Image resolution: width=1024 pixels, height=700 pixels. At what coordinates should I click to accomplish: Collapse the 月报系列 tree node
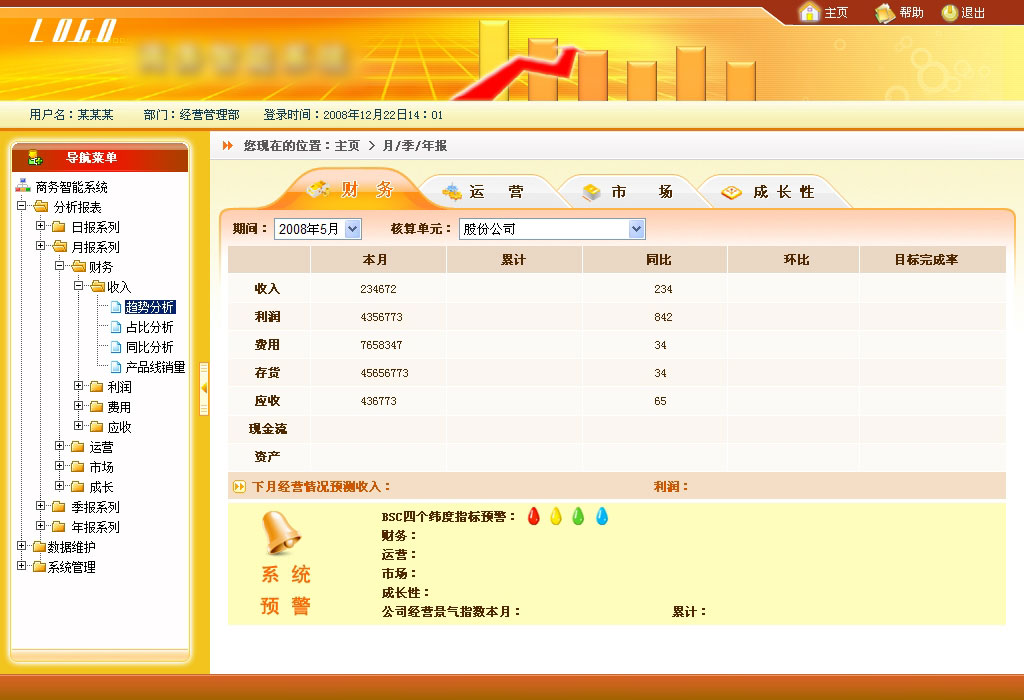click(x=40, y=246)
